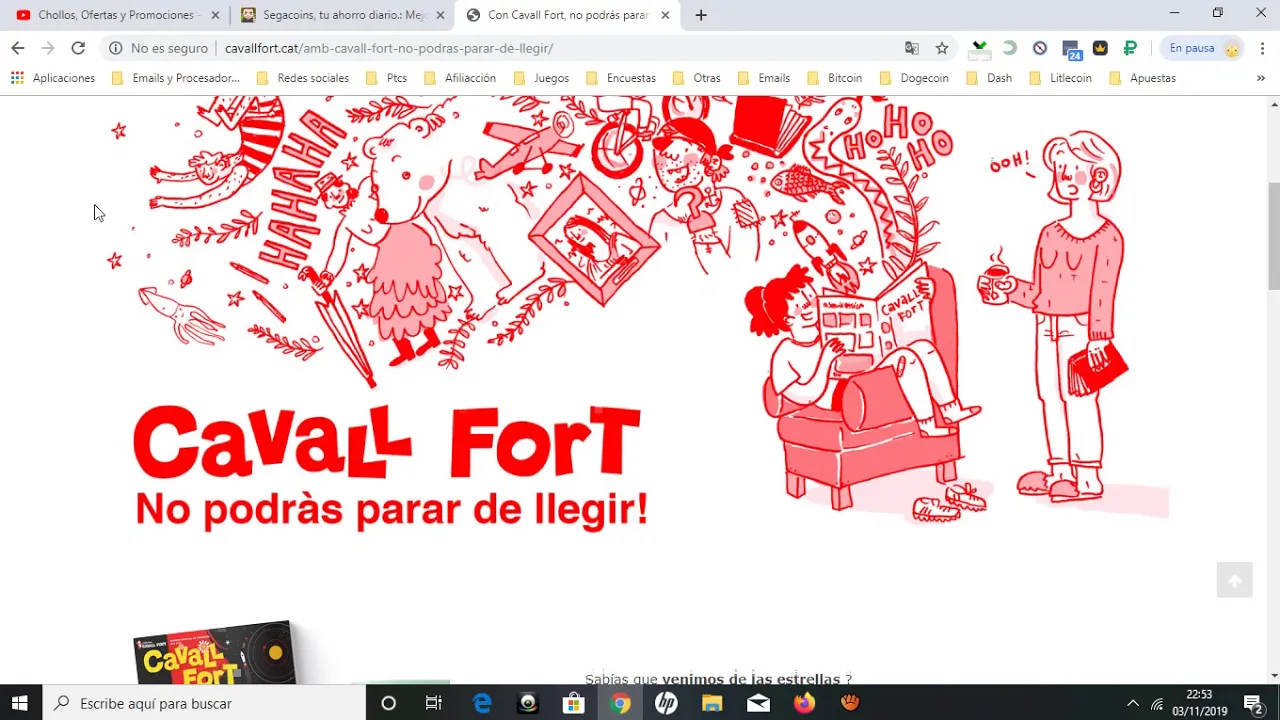This screenshot has height=720, width=1280.
Task: Open the Emails bookmark folder
Action: coord(763,78)
